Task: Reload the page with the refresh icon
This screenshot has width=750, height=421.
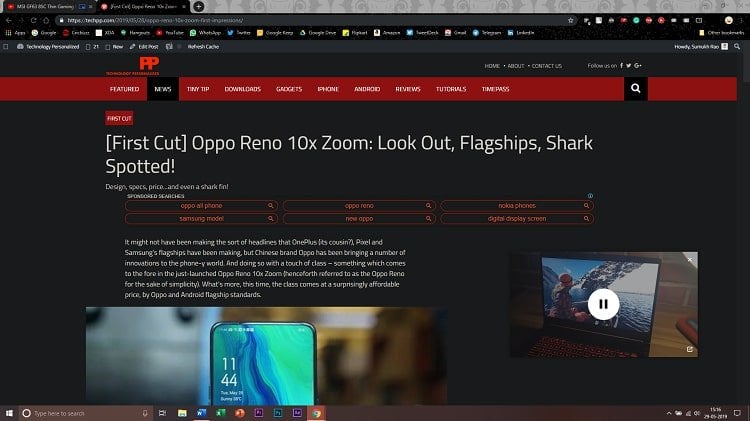Action: [33, 20]
